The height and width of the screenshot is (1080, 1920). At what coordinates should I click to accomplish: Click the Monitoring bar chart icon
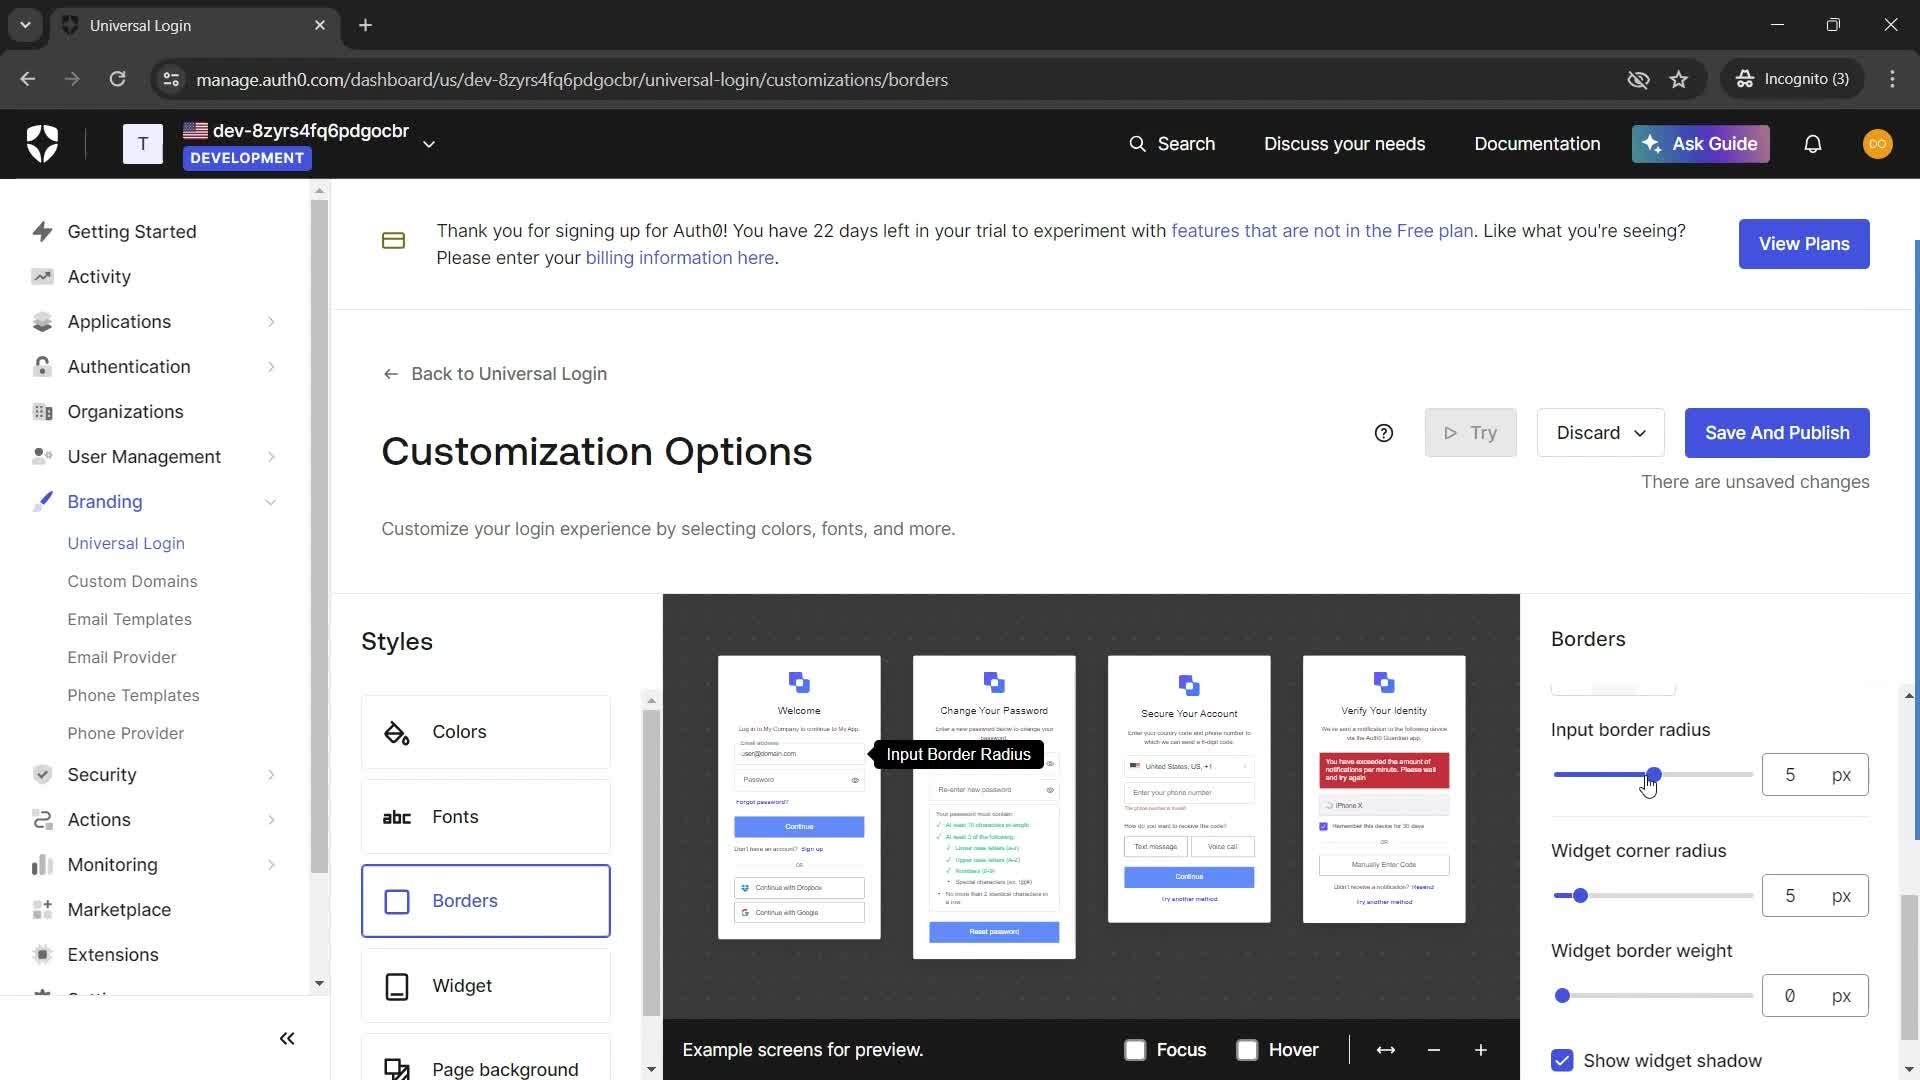[42, 865]
